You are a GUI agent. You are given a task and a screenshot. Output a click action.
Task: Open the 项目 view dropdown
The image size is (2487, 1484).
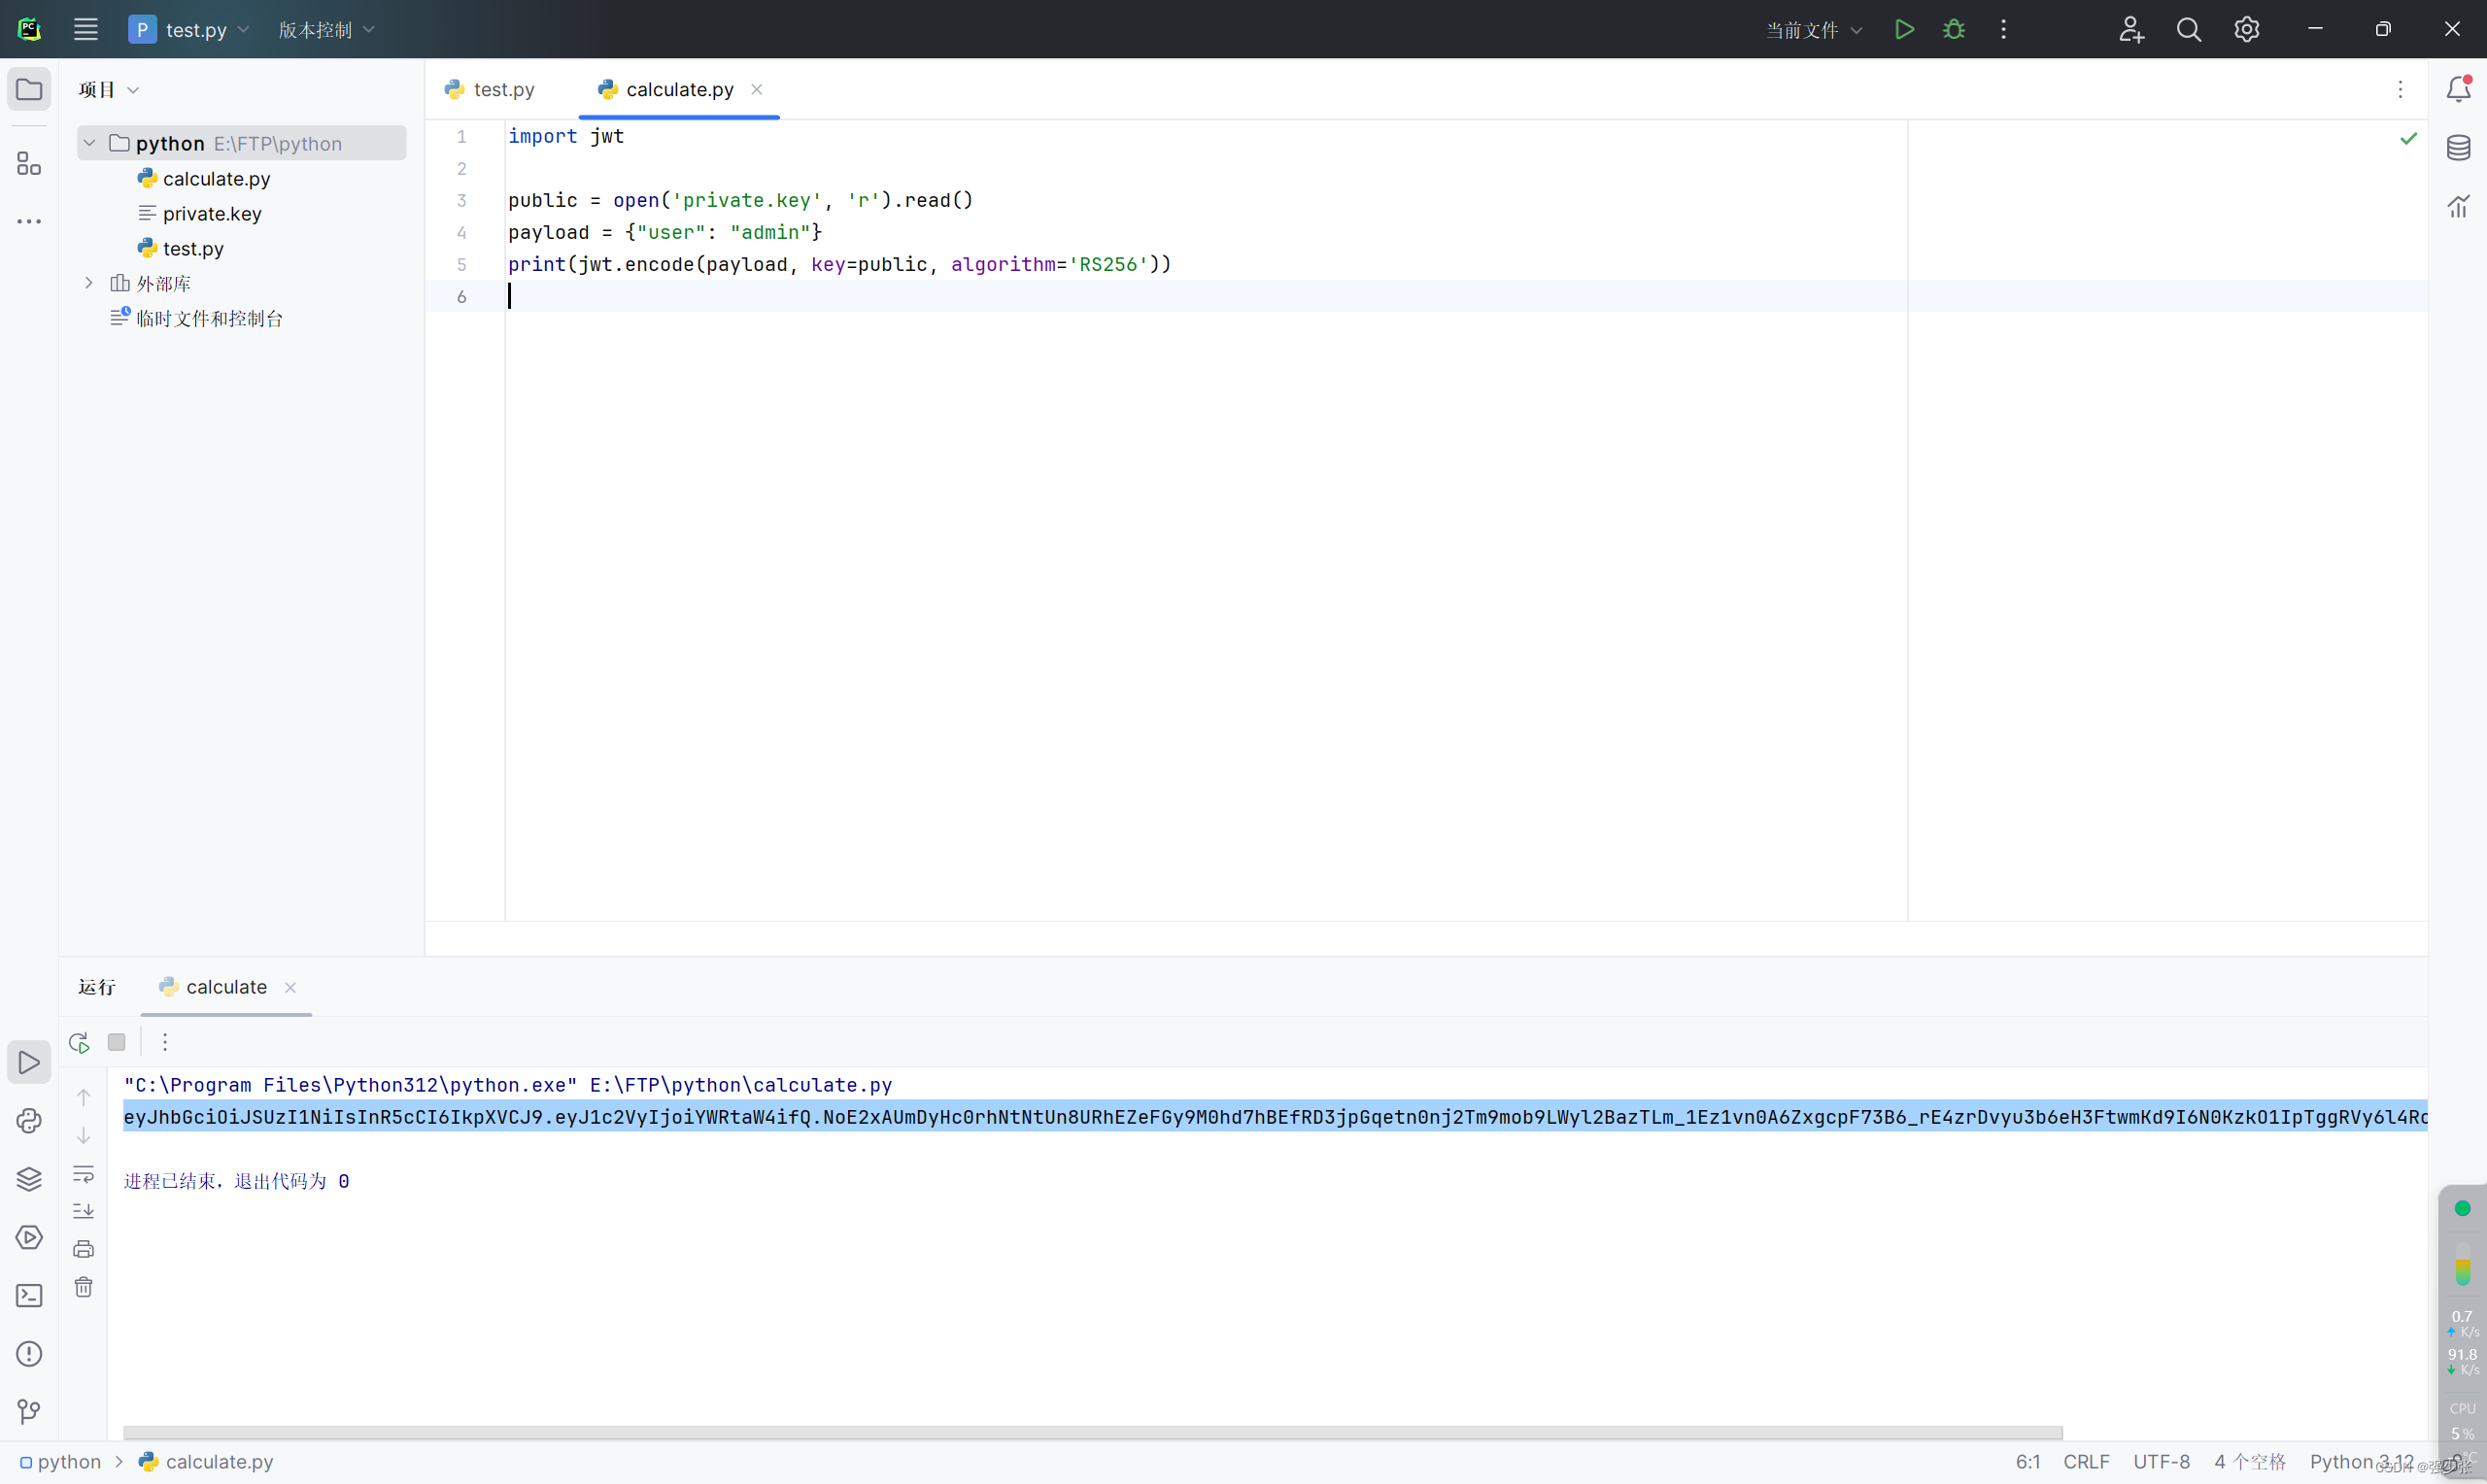(108, 89)
